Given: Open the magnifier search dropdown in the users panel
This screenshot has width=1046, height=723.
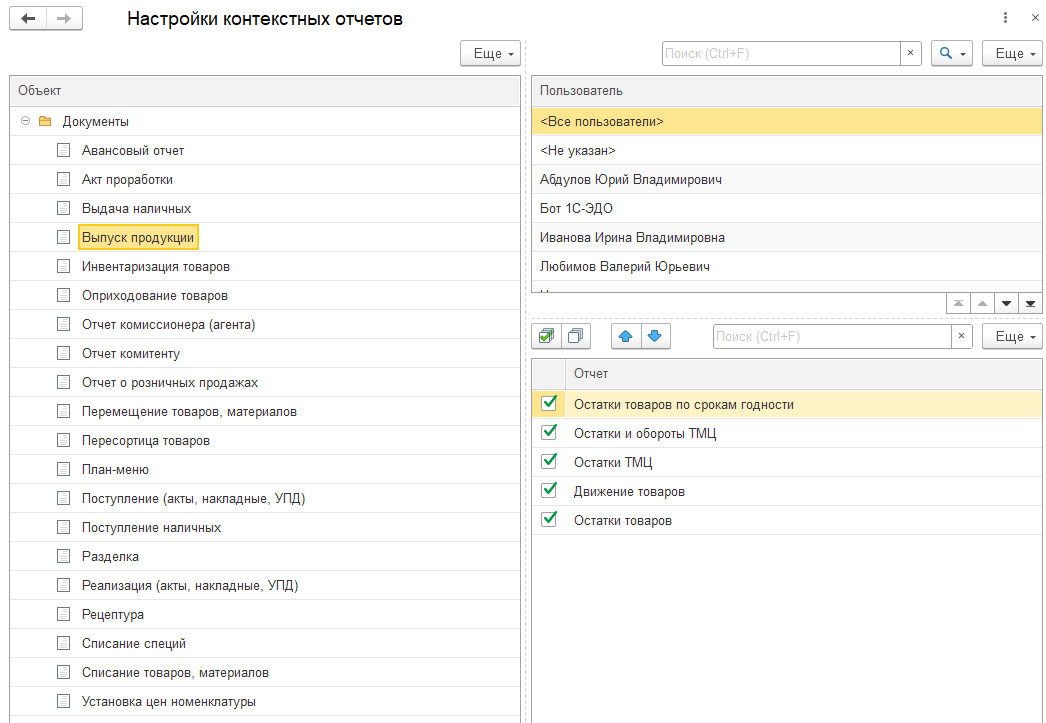Looking at the screenshot, I should pos(951,54).
